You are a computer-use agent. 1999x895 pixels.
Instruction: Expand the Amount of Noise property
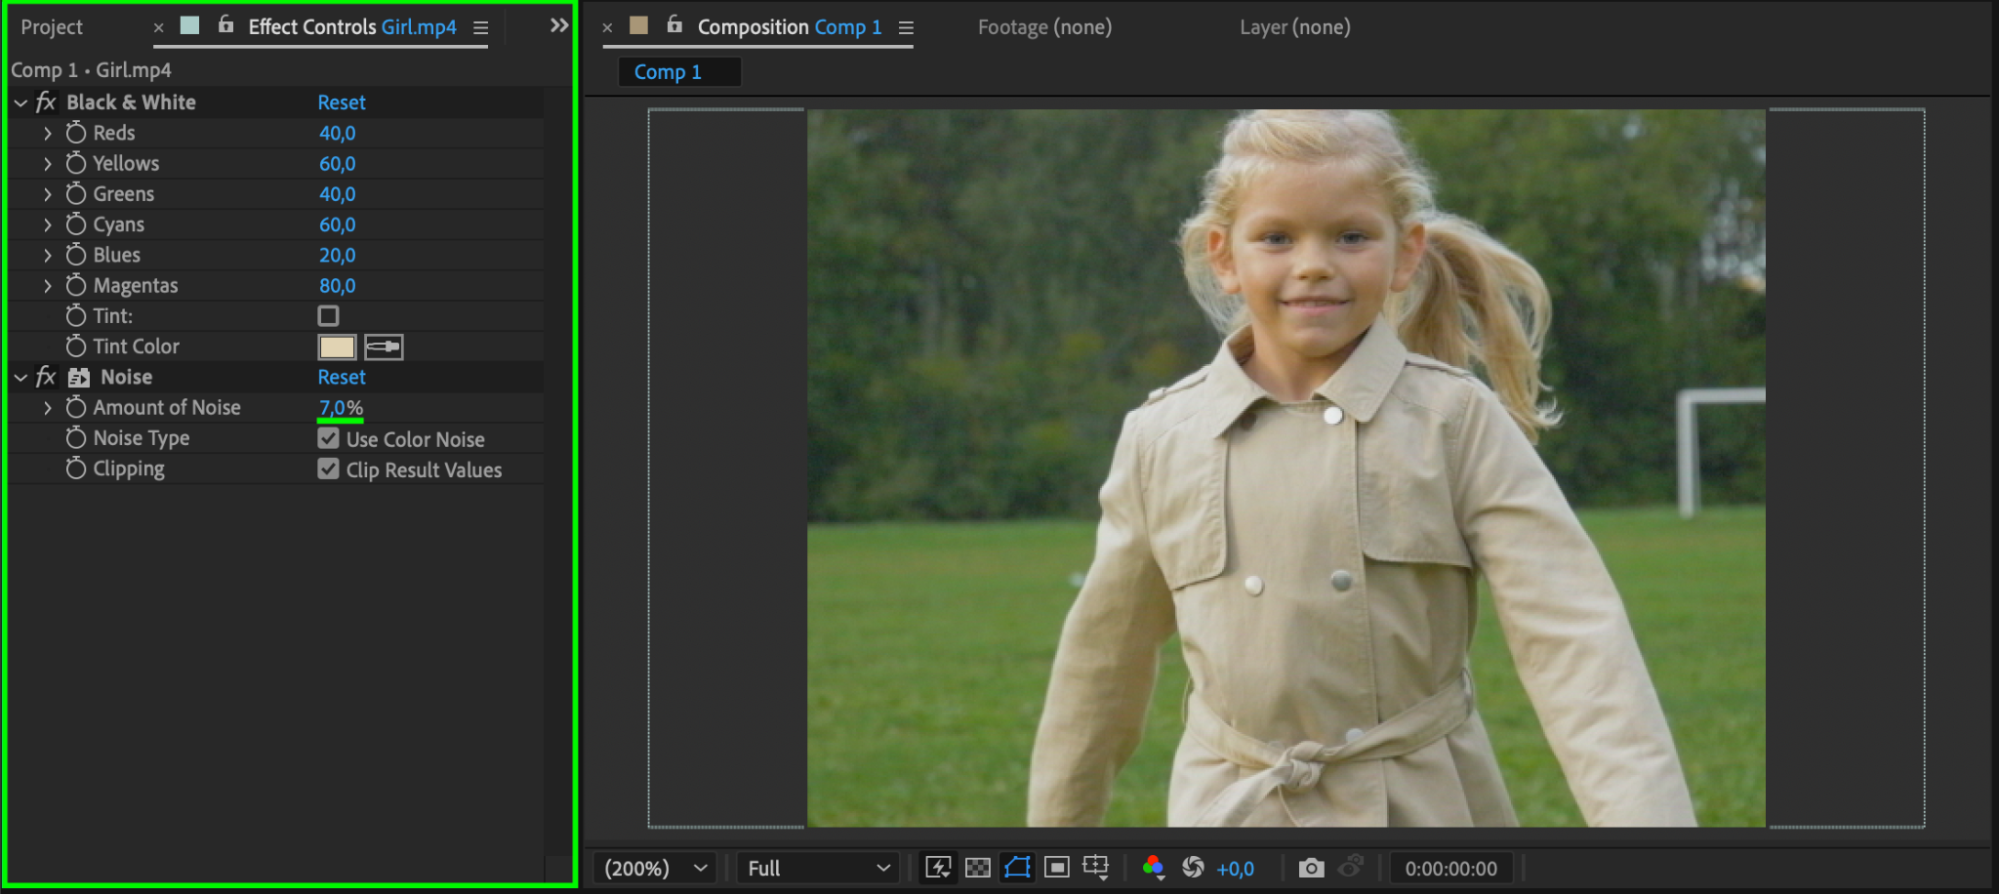[x=47, y=408]
